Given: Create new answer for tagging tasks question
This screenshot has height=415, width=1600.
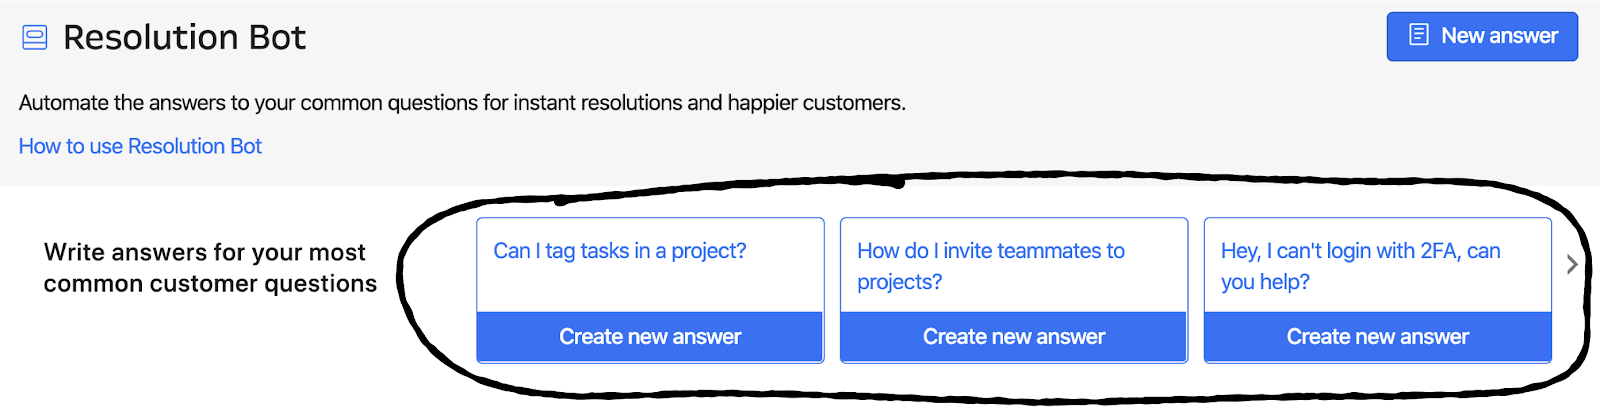Looking at the screenshot, I should coord(650,337).
